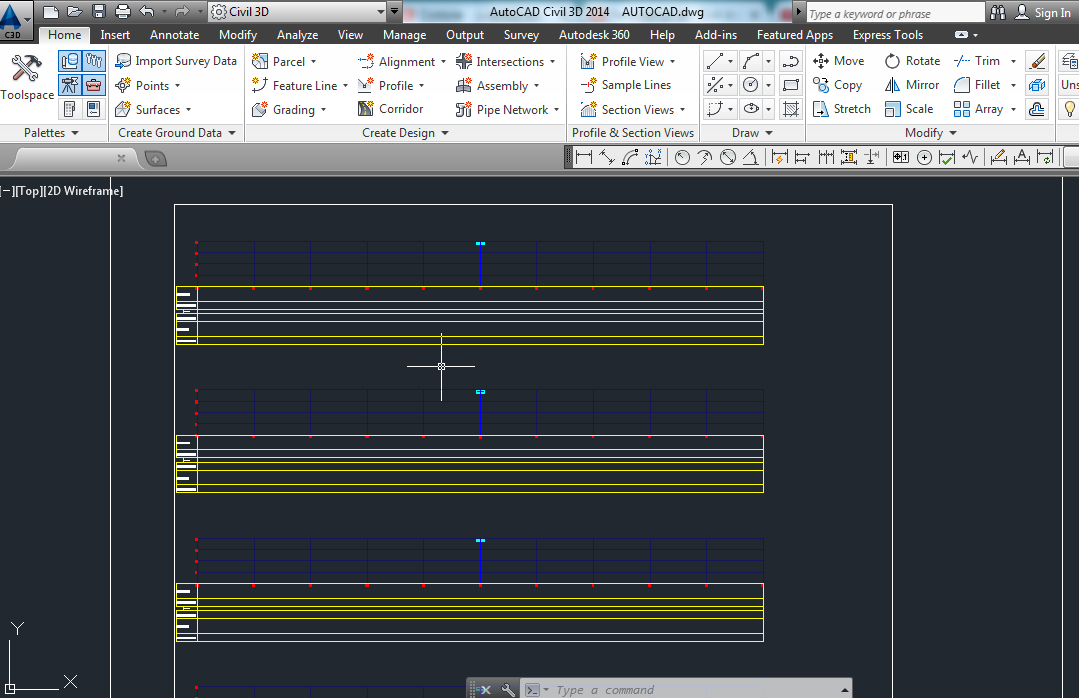Expand the Trim command dropdown

click(1014, 60)
